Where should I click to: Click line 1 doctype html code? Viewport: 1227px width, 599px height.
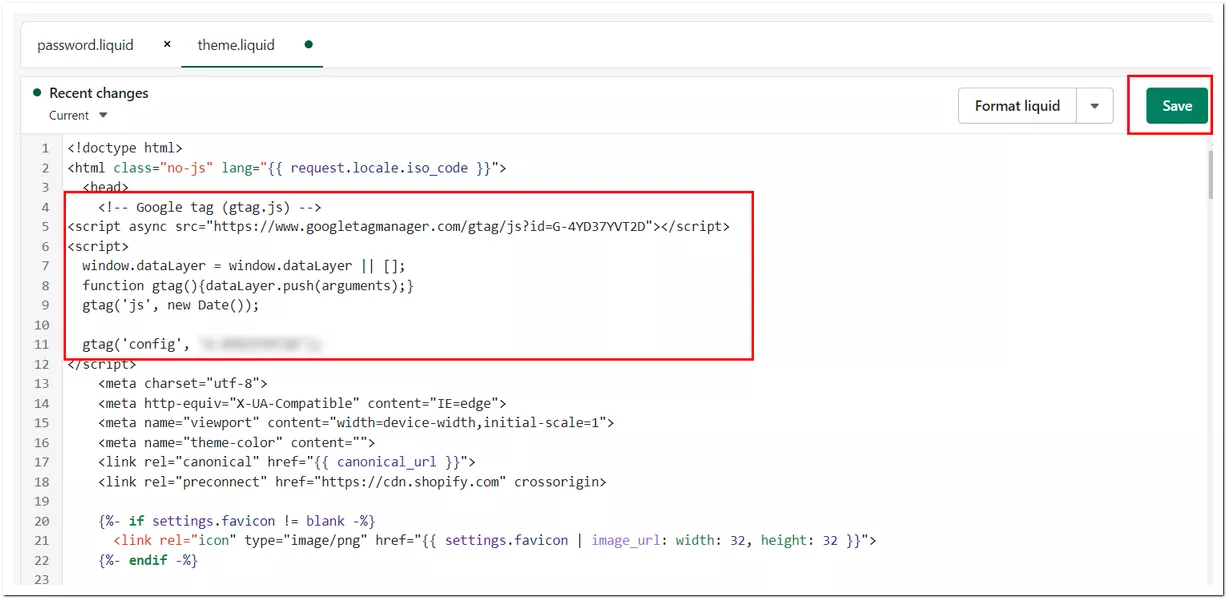click(125, 148)
